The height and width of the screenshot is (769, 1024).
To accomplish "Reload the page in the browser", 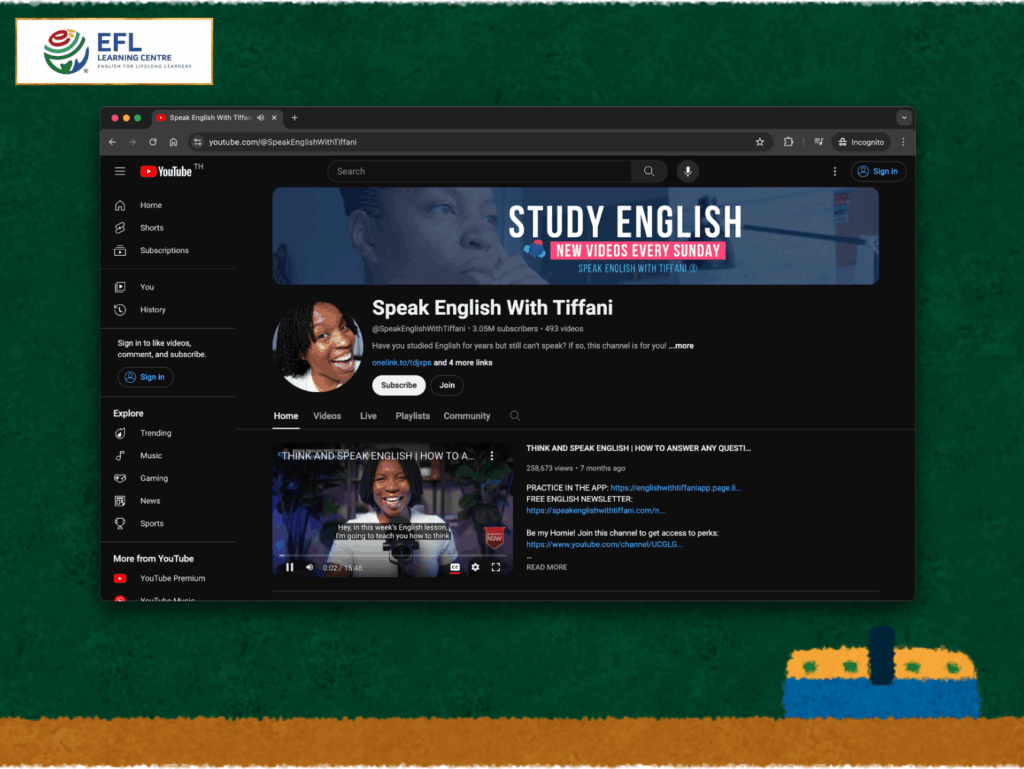I will pos(153,142).
